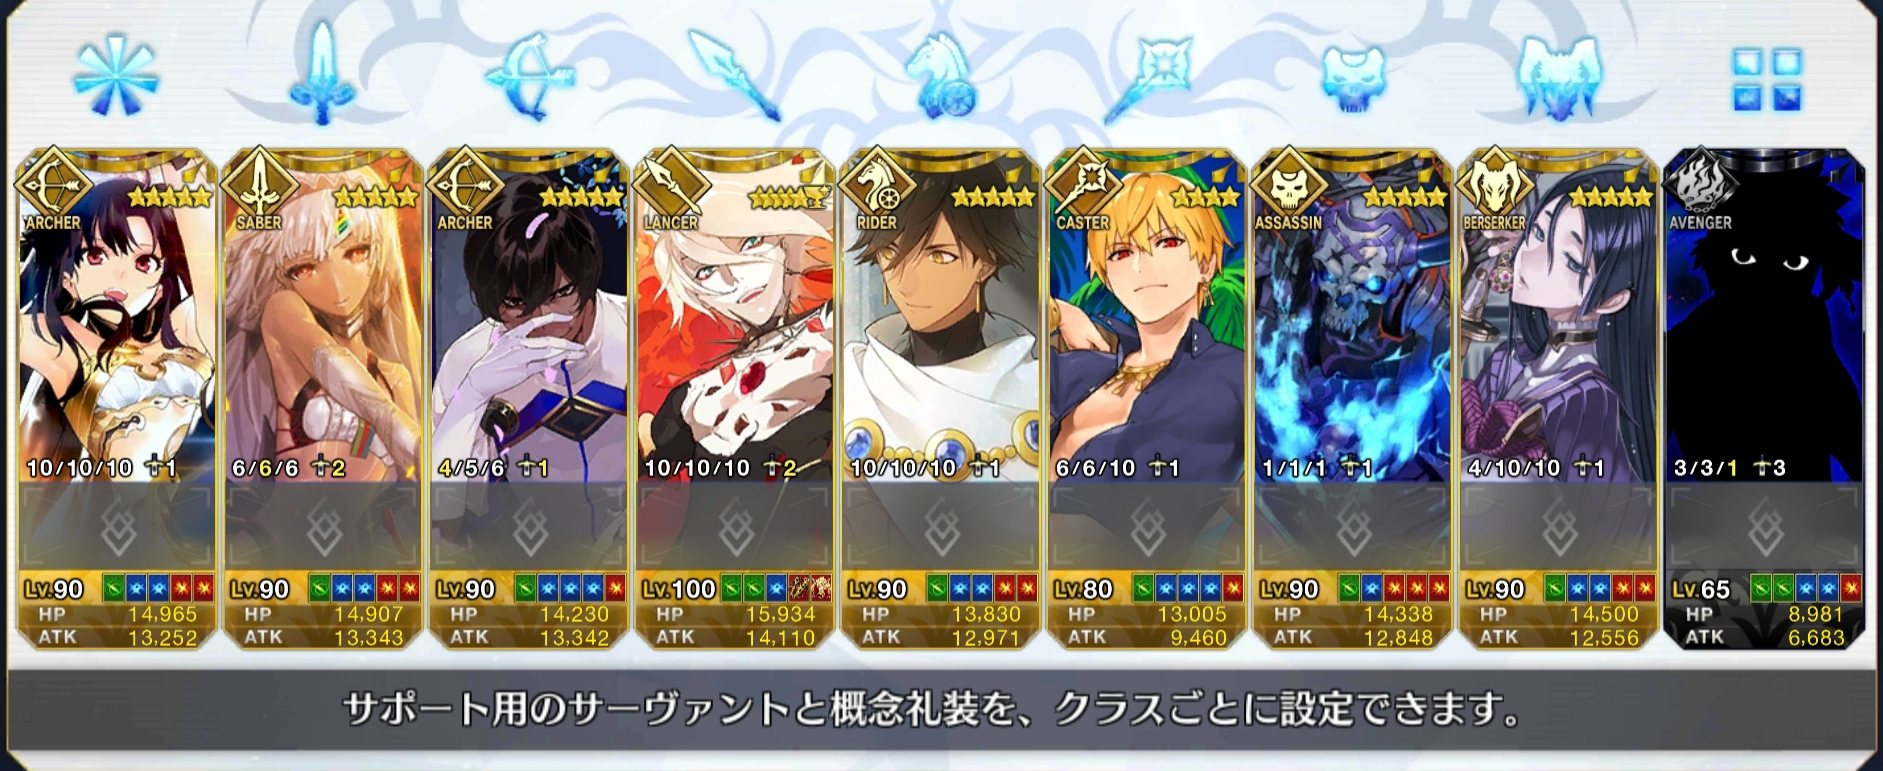Screen dimensions: 1883x771
Task: Tap the empty craft essence slot under Berserker
Action: [1559, 527]
